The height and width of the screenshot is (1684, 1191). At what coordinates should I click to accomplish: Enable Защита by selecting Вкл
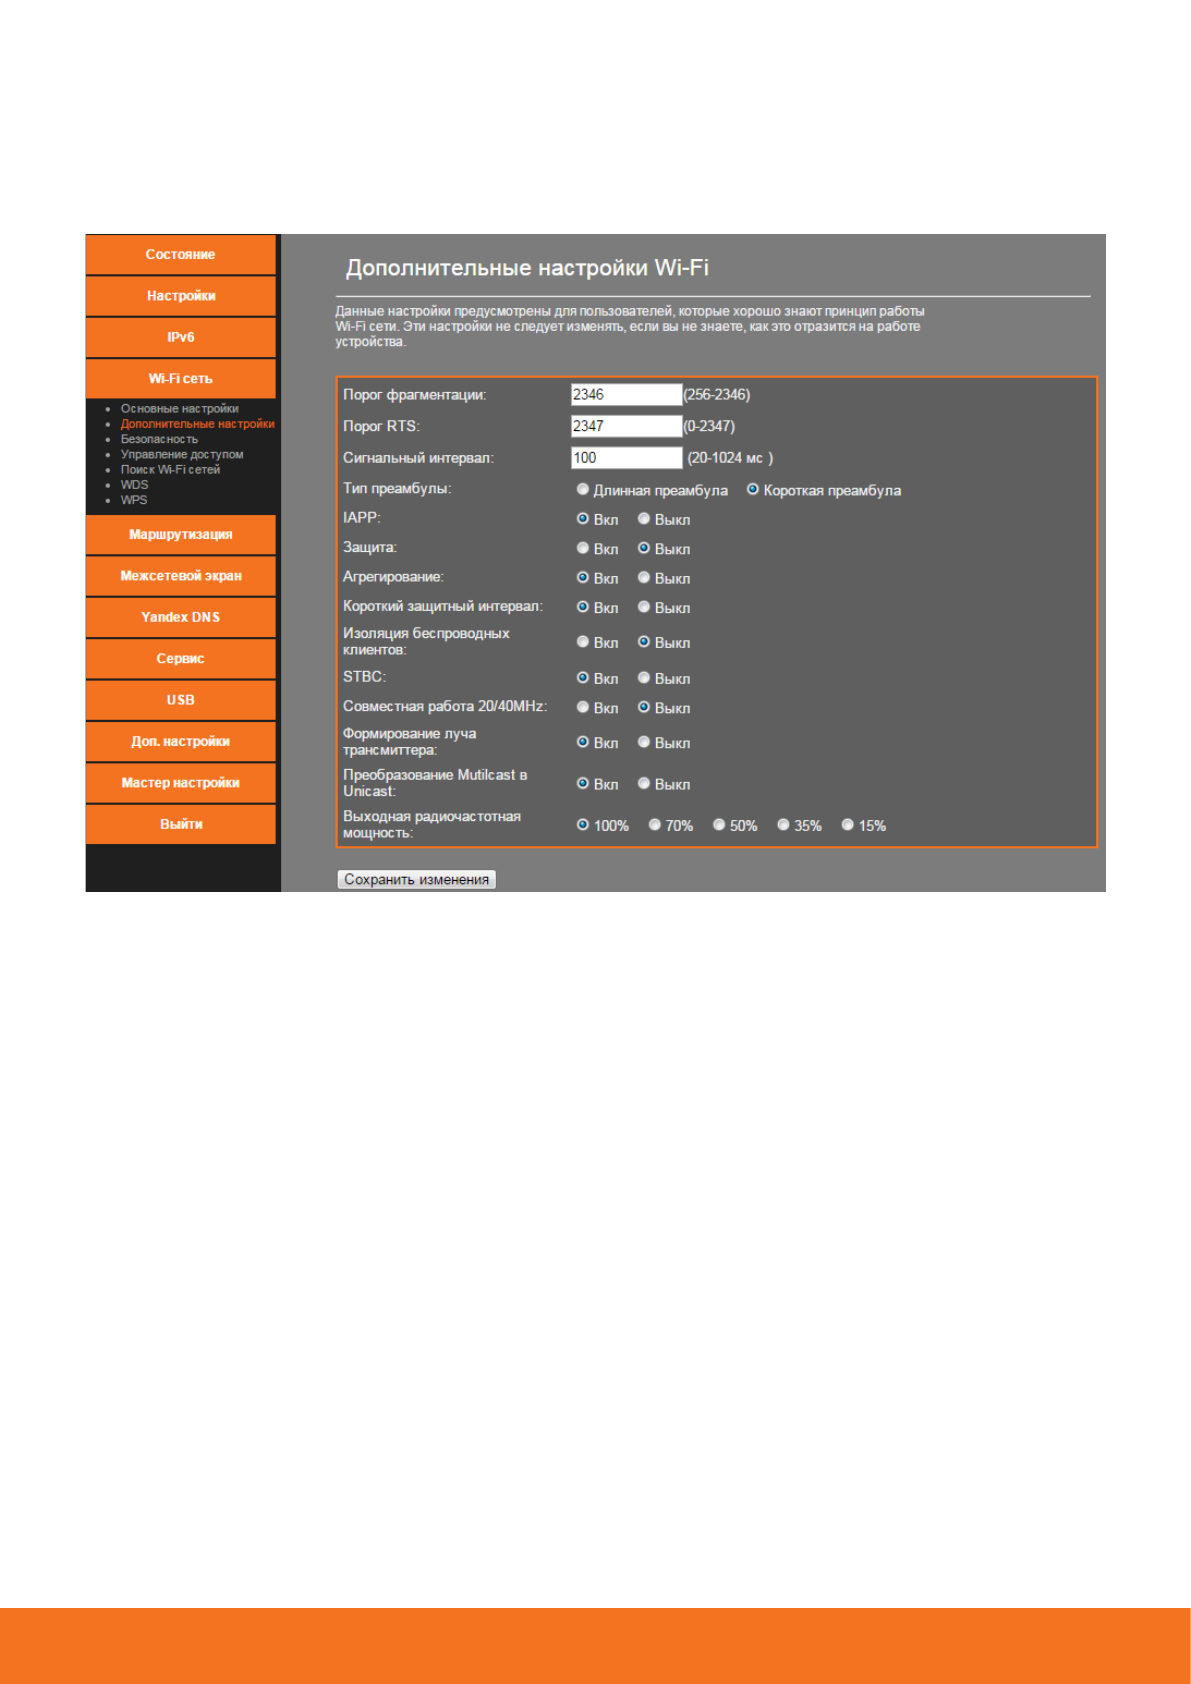point(583,548)
